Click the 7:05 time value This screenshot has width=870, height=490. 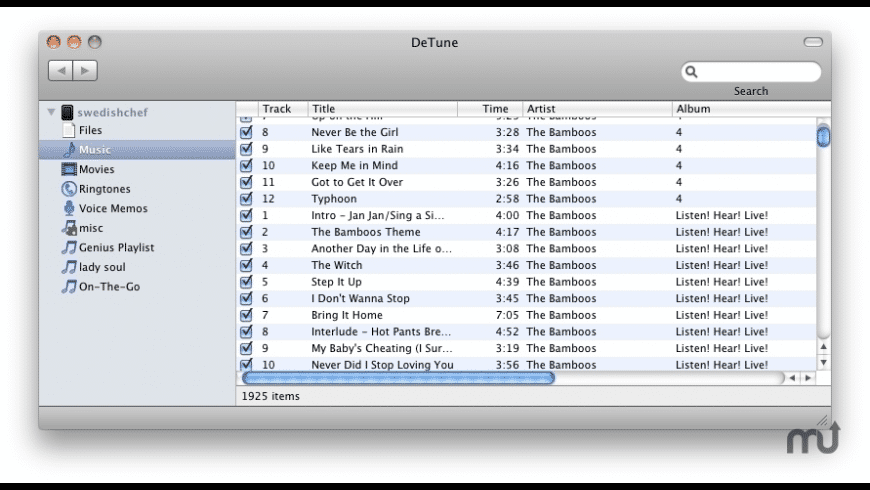[507, 315]
